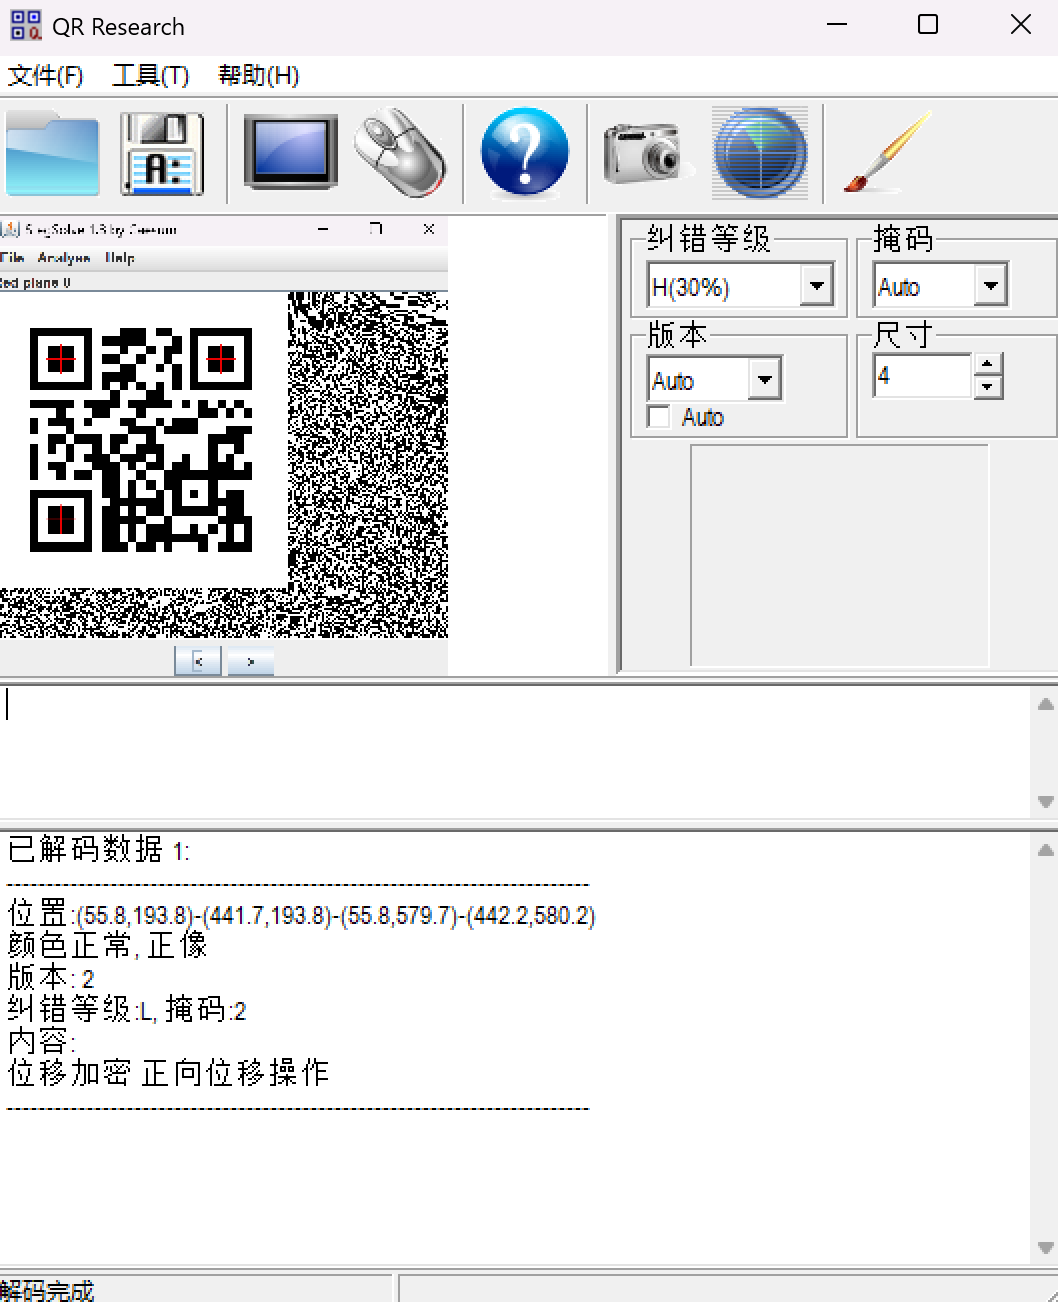This screenshot has width=1058, height=1302.
Task: Click the Analyse menu in the captured StegSolve image
Action: pyautogui.click(x=64, y=258)
